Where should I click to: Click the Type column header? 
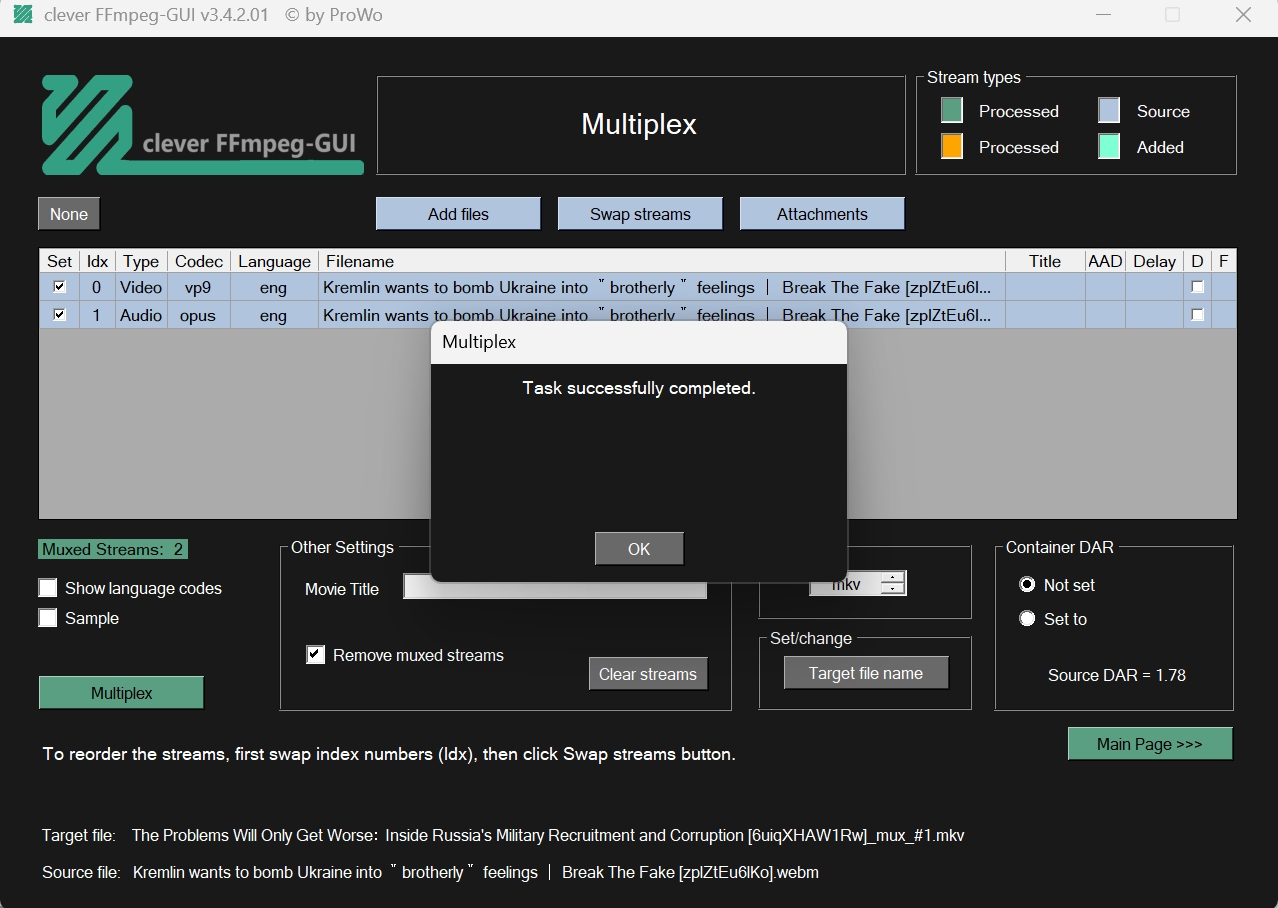point(141,261)
